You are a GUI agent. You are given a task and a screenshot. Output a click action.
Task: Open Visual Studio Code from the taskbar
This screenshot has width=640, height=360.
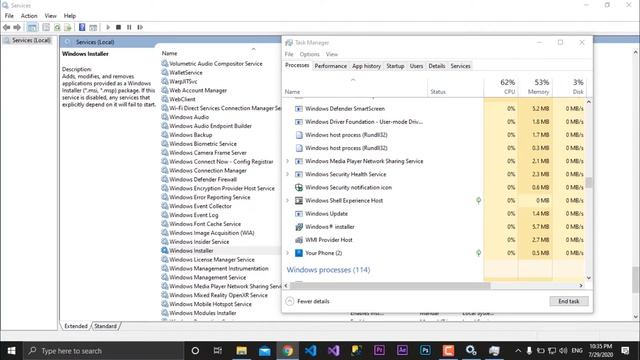310,351
